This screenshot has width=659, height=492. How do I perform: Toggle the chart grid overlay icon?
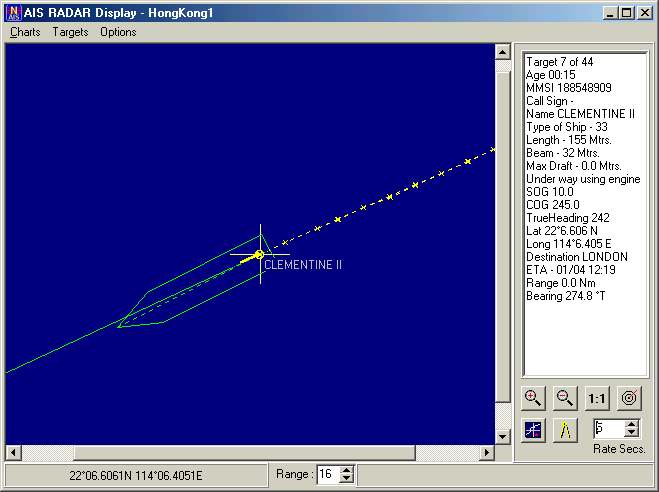pos(533,430)
